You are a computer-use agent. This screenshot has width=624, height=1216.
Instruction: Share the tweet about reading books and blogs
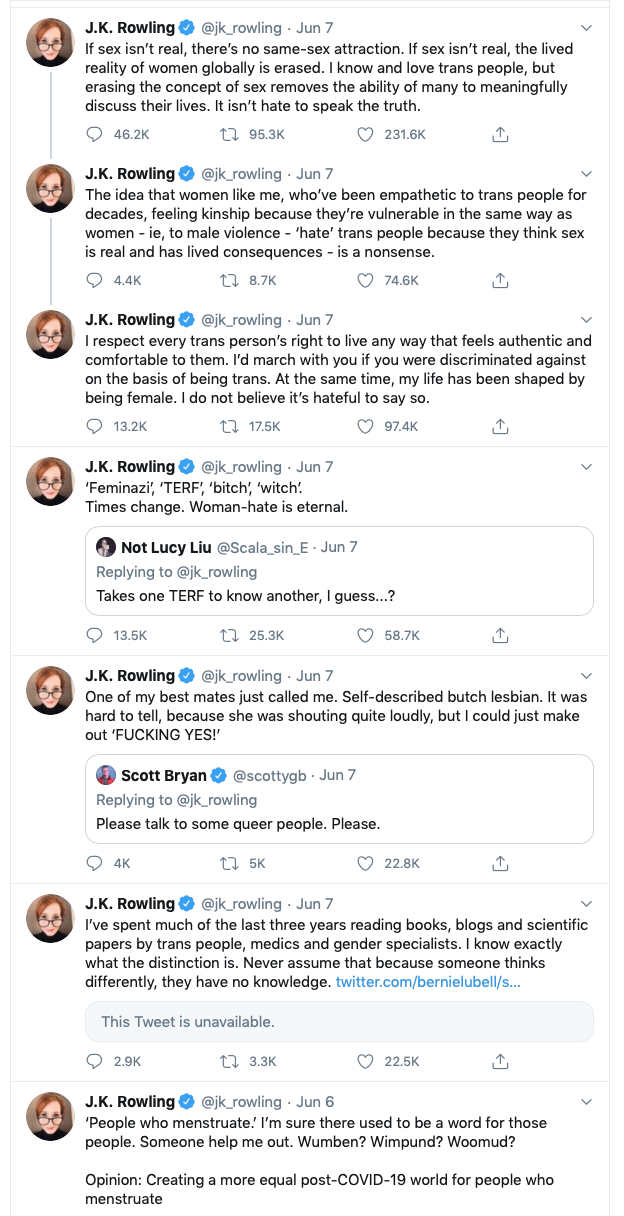(501, 1061)
